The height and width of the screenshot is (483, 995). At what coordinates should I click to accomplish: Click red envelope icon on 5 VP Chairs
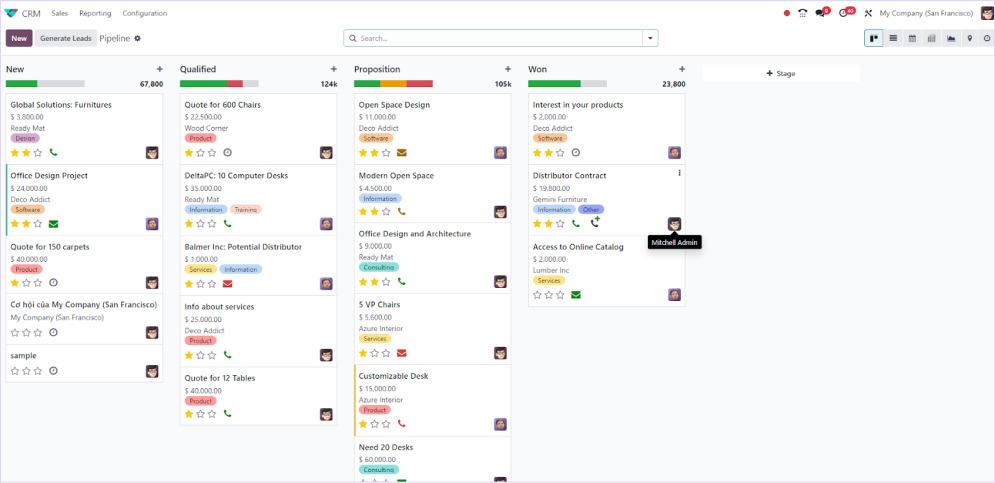tap(402, 353)
